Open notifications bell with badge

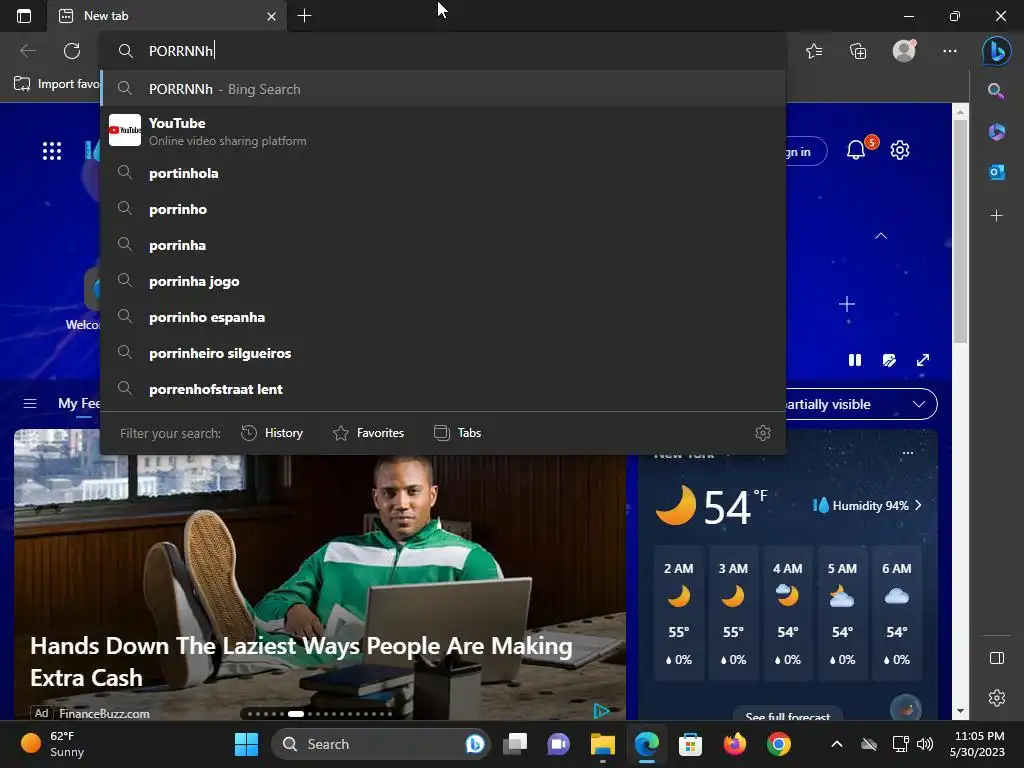point(857,150)
